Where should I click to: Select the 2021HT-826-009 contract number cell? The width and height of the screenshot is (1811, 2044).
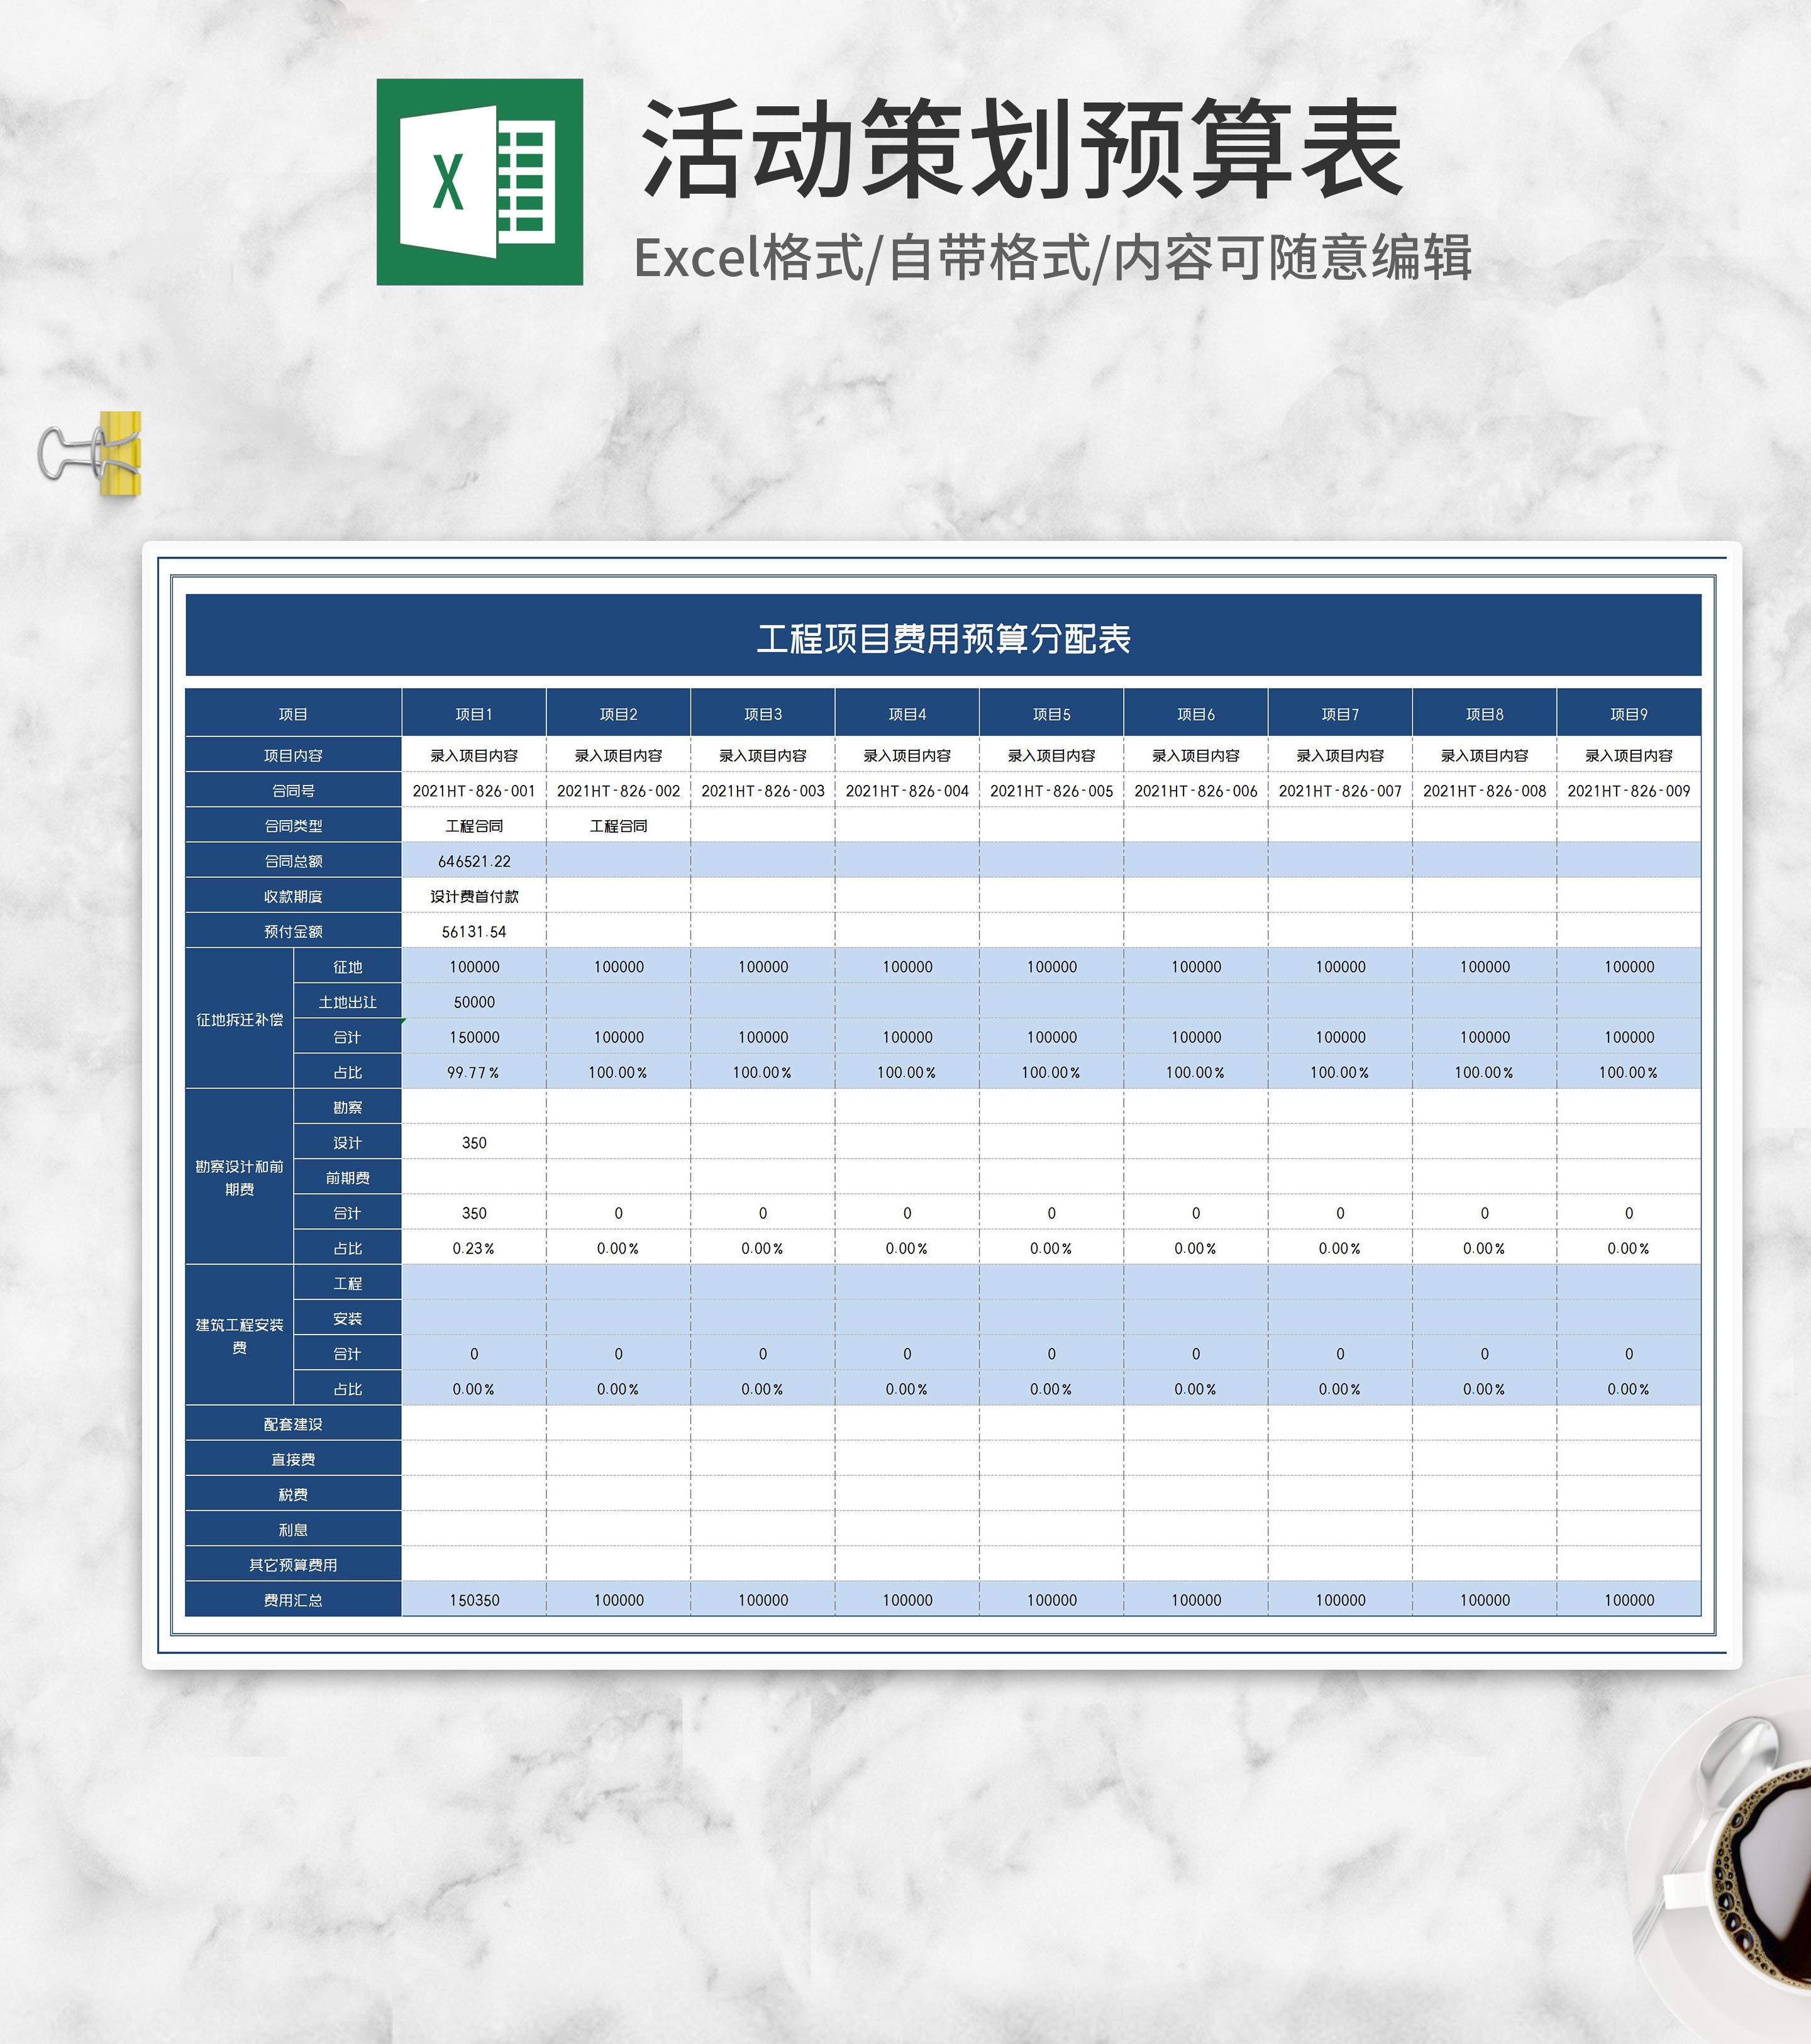click(1628, 791)
